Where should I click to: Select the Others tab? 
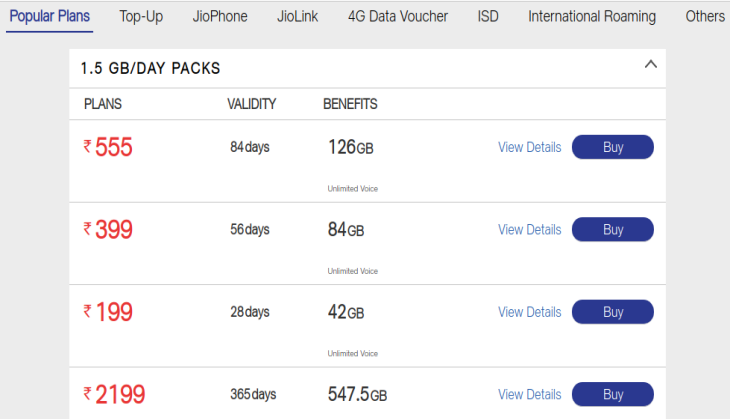[x=705, y=17]
